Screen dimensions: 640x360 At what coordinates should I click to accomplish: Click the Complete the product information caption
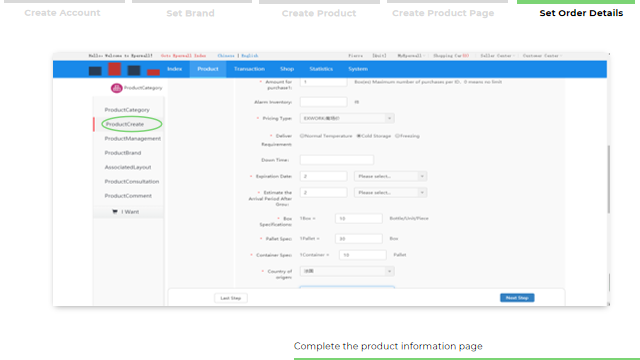[388, 346]
